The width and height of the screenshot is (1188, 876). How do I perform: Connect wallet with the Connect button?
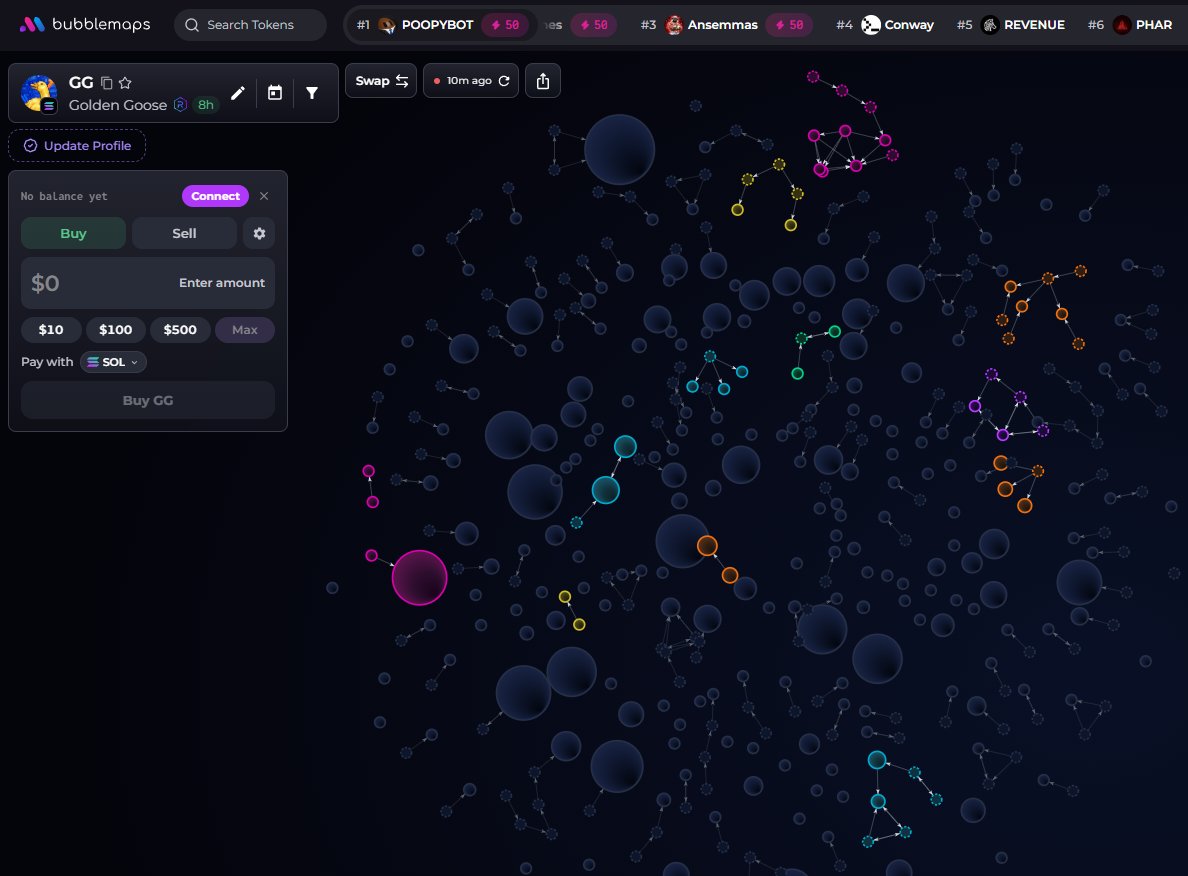[215, 196]
